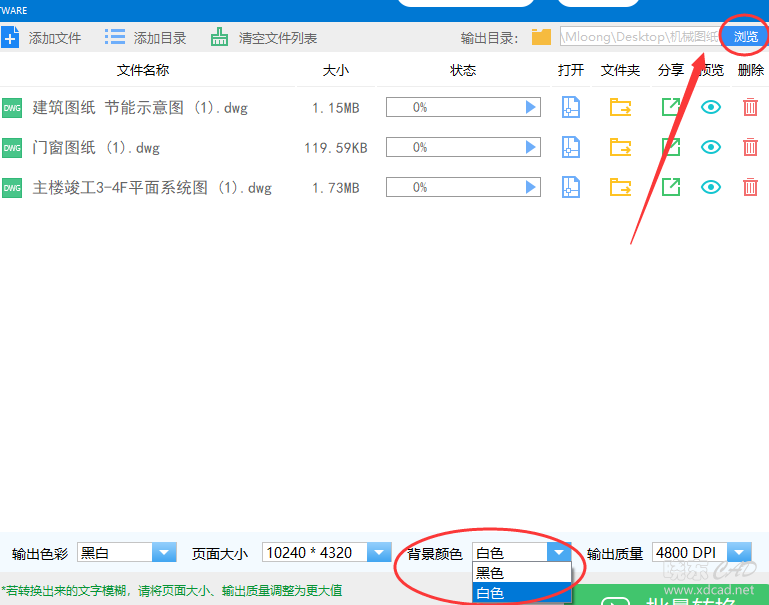Viewport: 769px width, 605px height.
Task: Expand the 页面大小 dropdown
Action: point(379,553)
